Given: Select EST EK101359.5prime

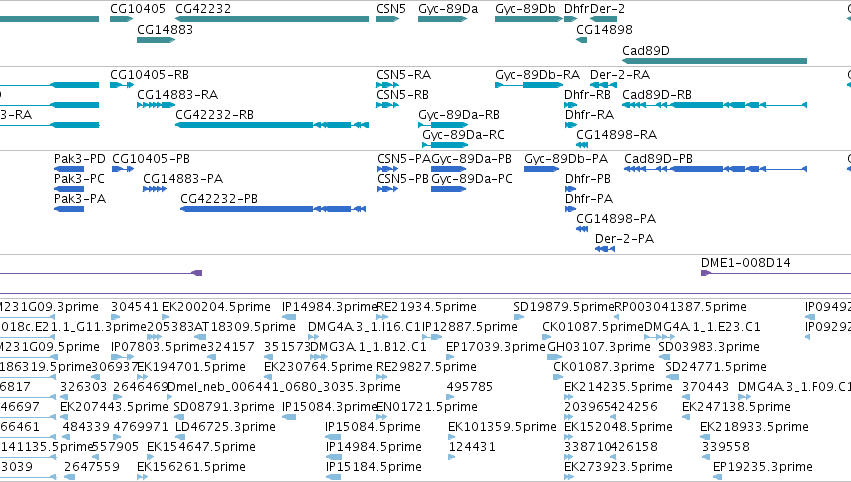Looking at the screenshot, I should 502,428.
